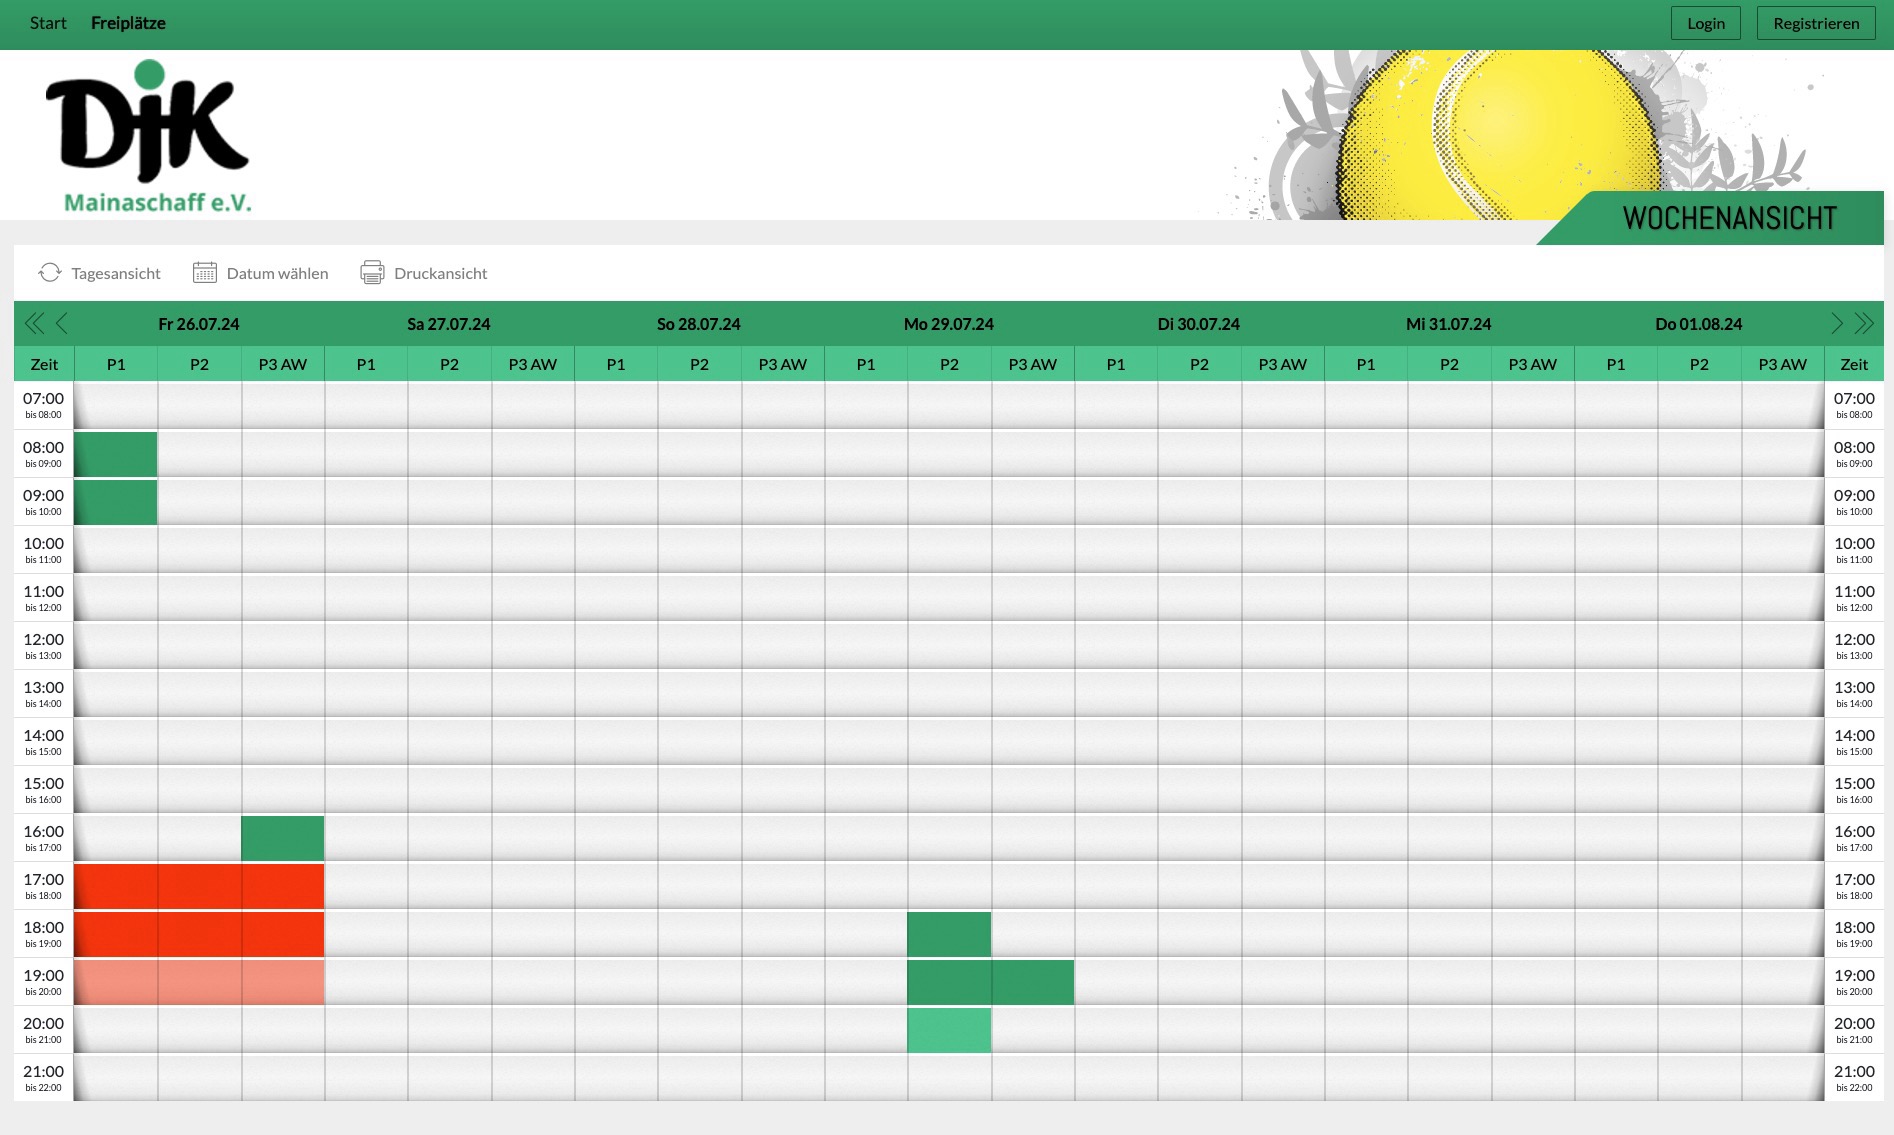Viewport: 1894px width, 1135px height.
Task: Open the Do 01.08.24 date header
Action: [x=1698, y=324]
